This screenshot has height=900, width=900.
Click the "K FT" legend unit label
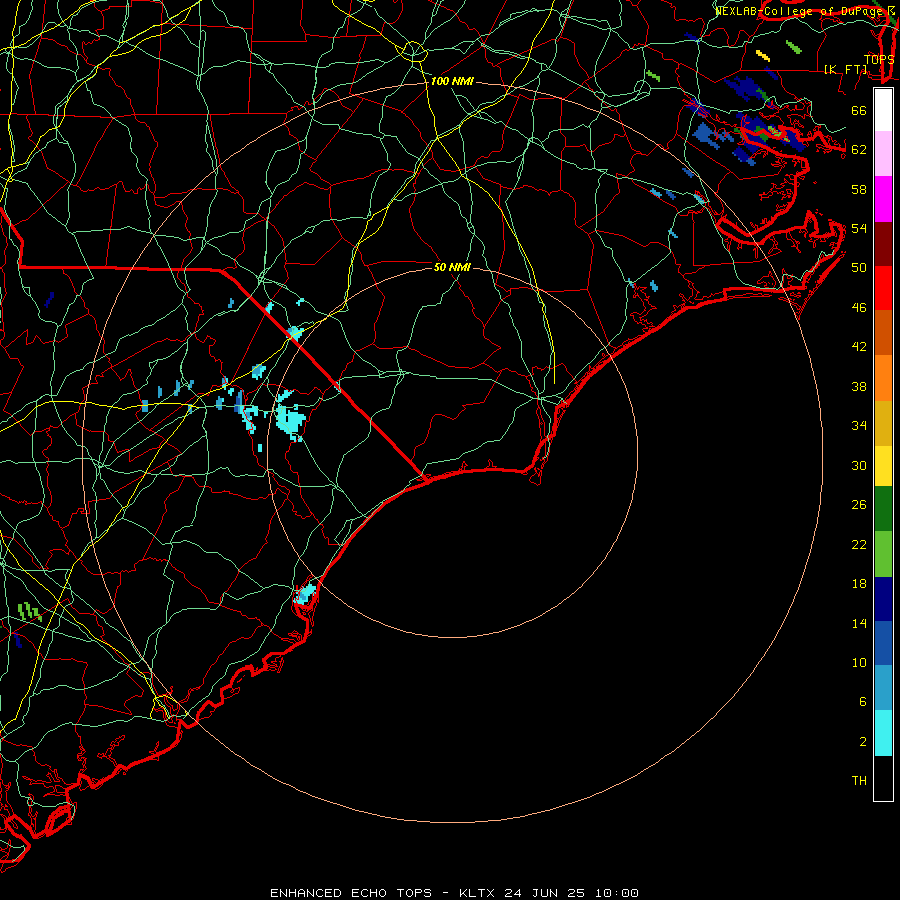pyautogui.click(x=846, y=69)
